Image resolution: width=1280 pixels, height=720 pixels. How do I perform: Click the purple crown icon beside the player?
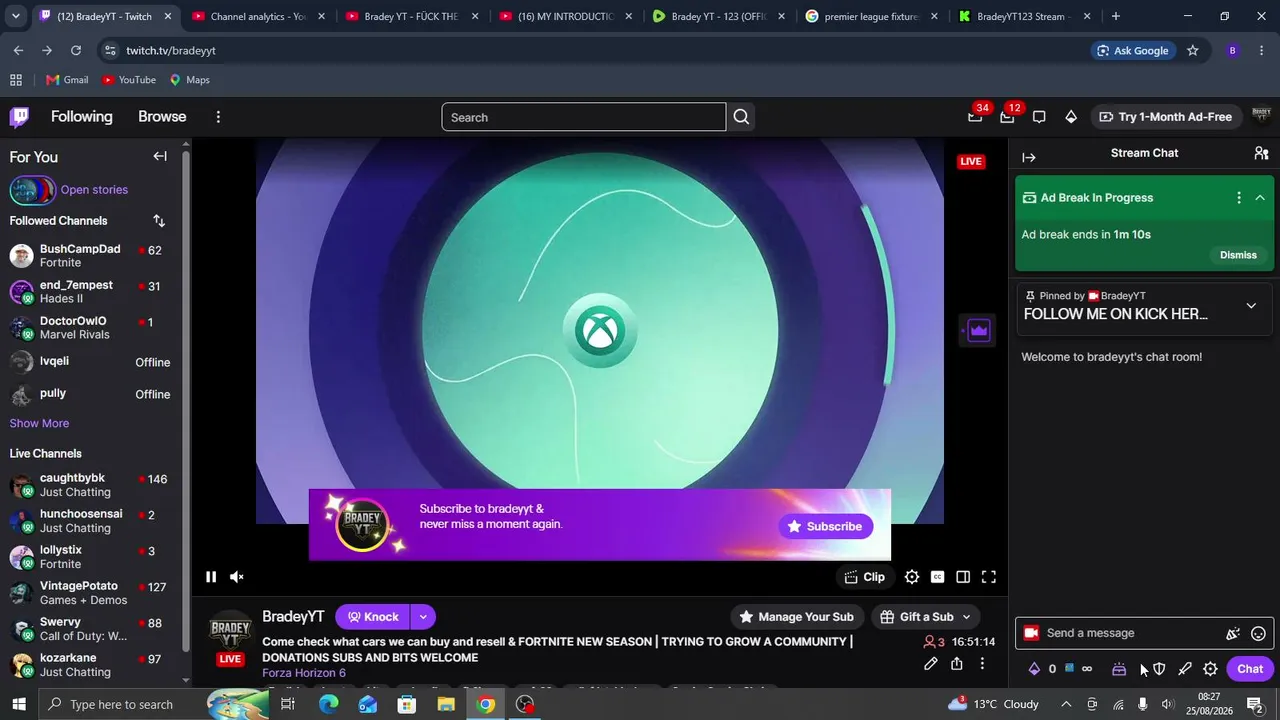(978, 331)
